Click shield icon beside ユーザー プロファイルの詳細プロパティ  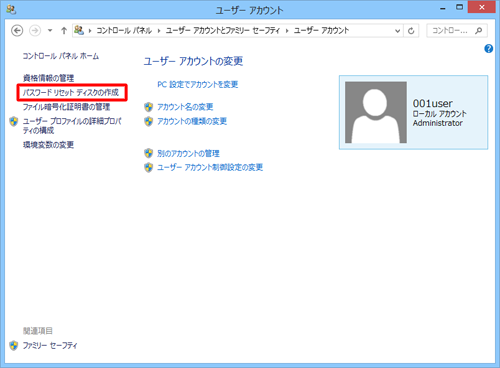pos(14,121)
